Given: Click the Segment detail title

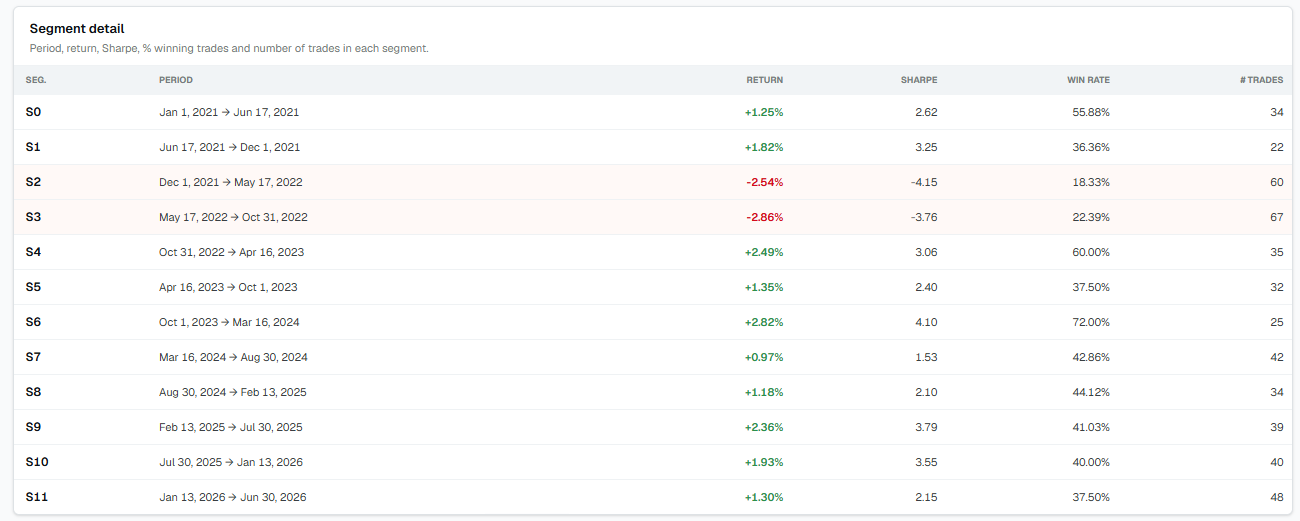Looking at the screenshot, I should (x=77, y=29).
